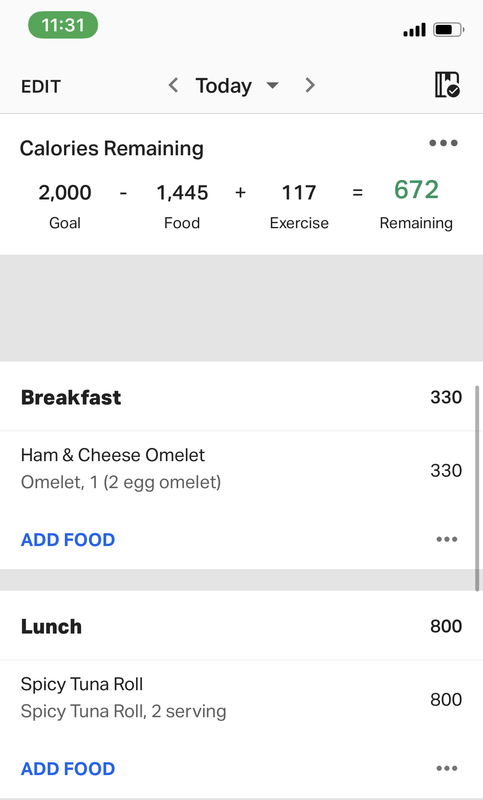Tap the green 11:31 time pill
Viewport: 483px width, 800px height.
(x=63, y=25)
